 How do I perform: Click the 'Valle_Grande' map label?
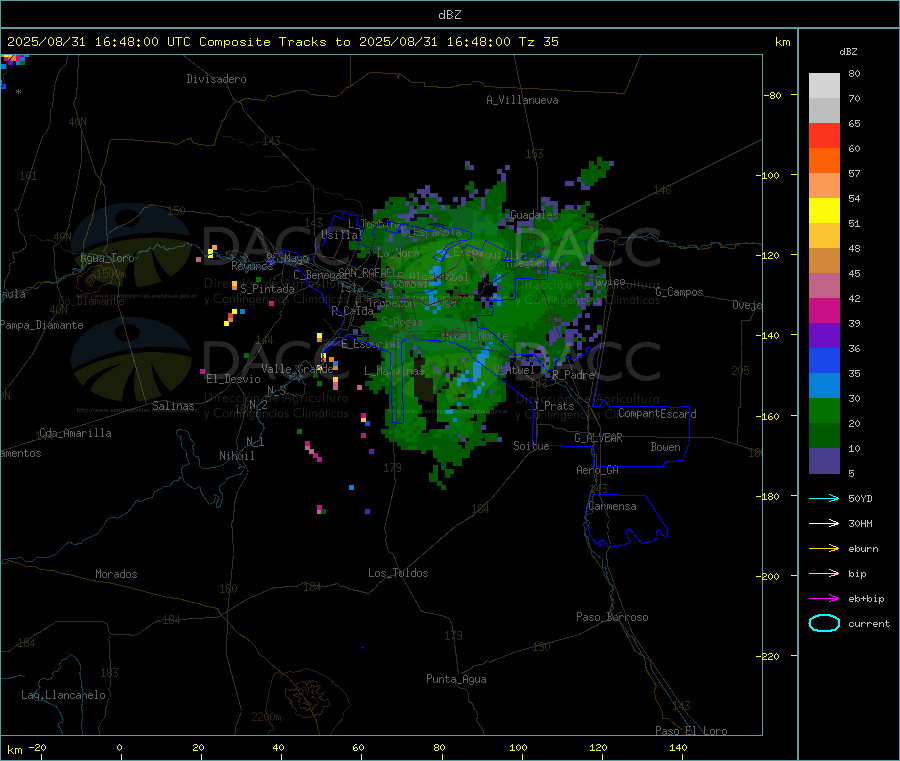(x=297, y=369)
